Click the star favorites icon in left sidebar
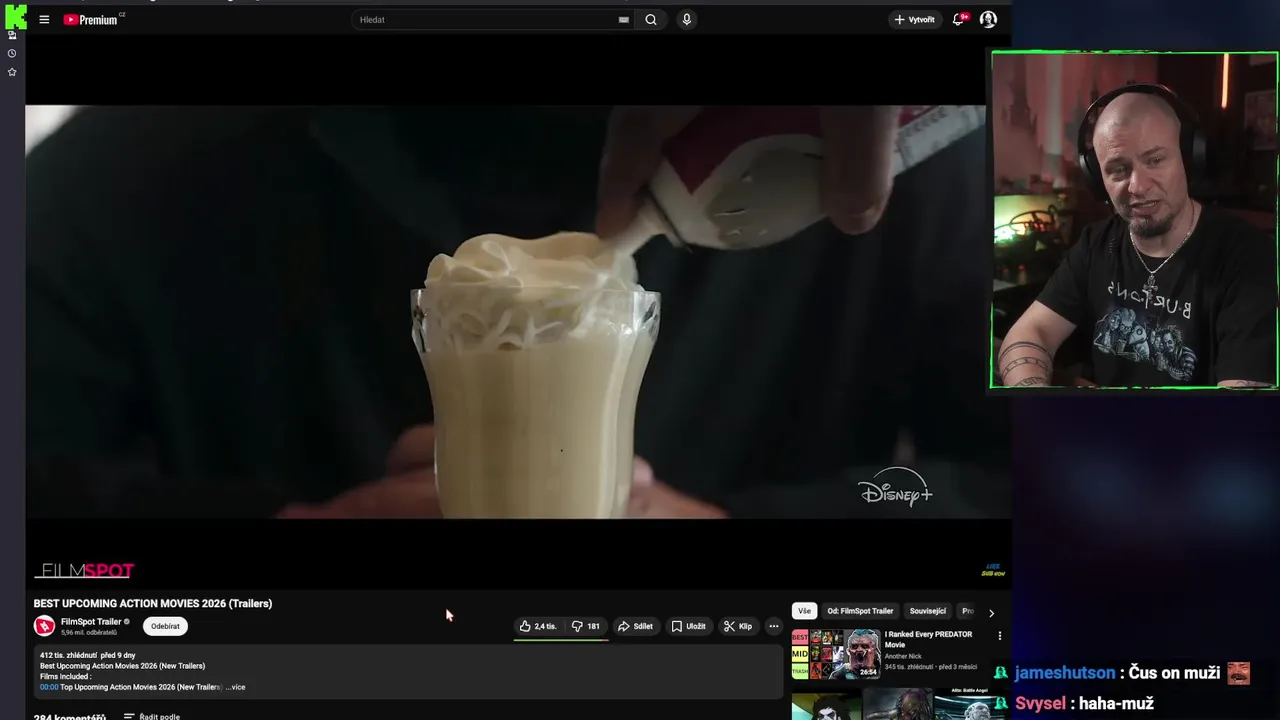The image size is (1280, 720). 12,72
